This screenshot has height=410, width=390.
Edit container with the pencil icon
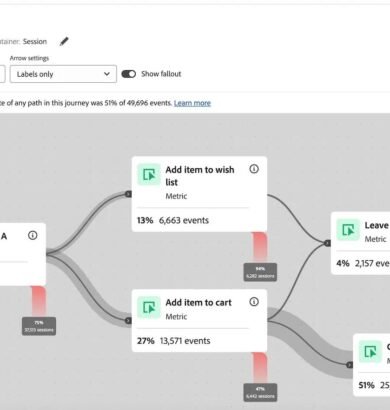click(64, 41)
